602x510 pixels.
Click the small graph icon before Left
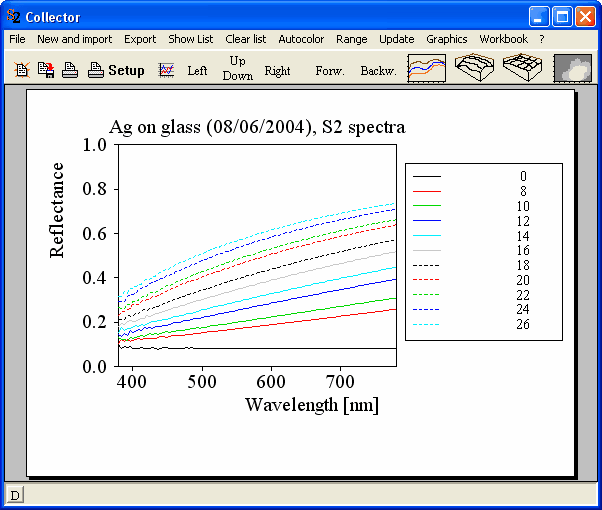click(x=167, y=70)
